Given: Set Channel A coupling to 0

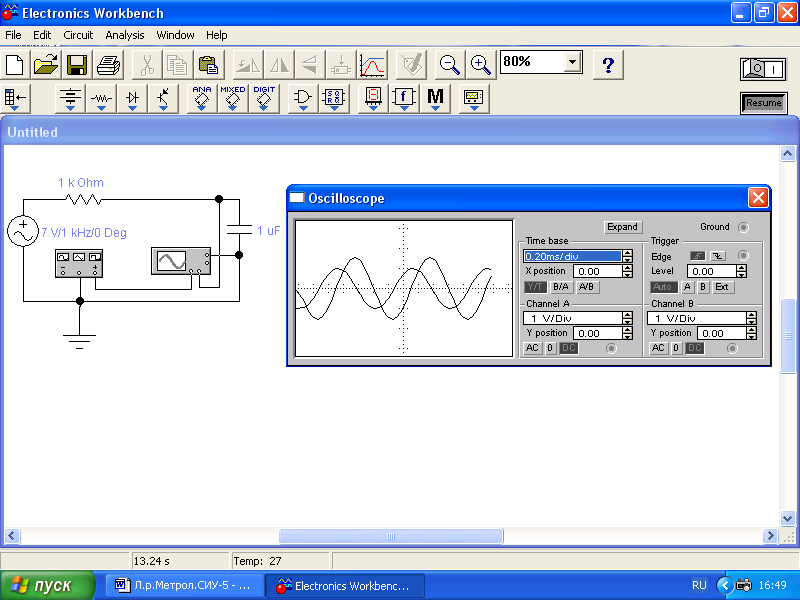Looking at the screenshot, I should pos(550,348).
